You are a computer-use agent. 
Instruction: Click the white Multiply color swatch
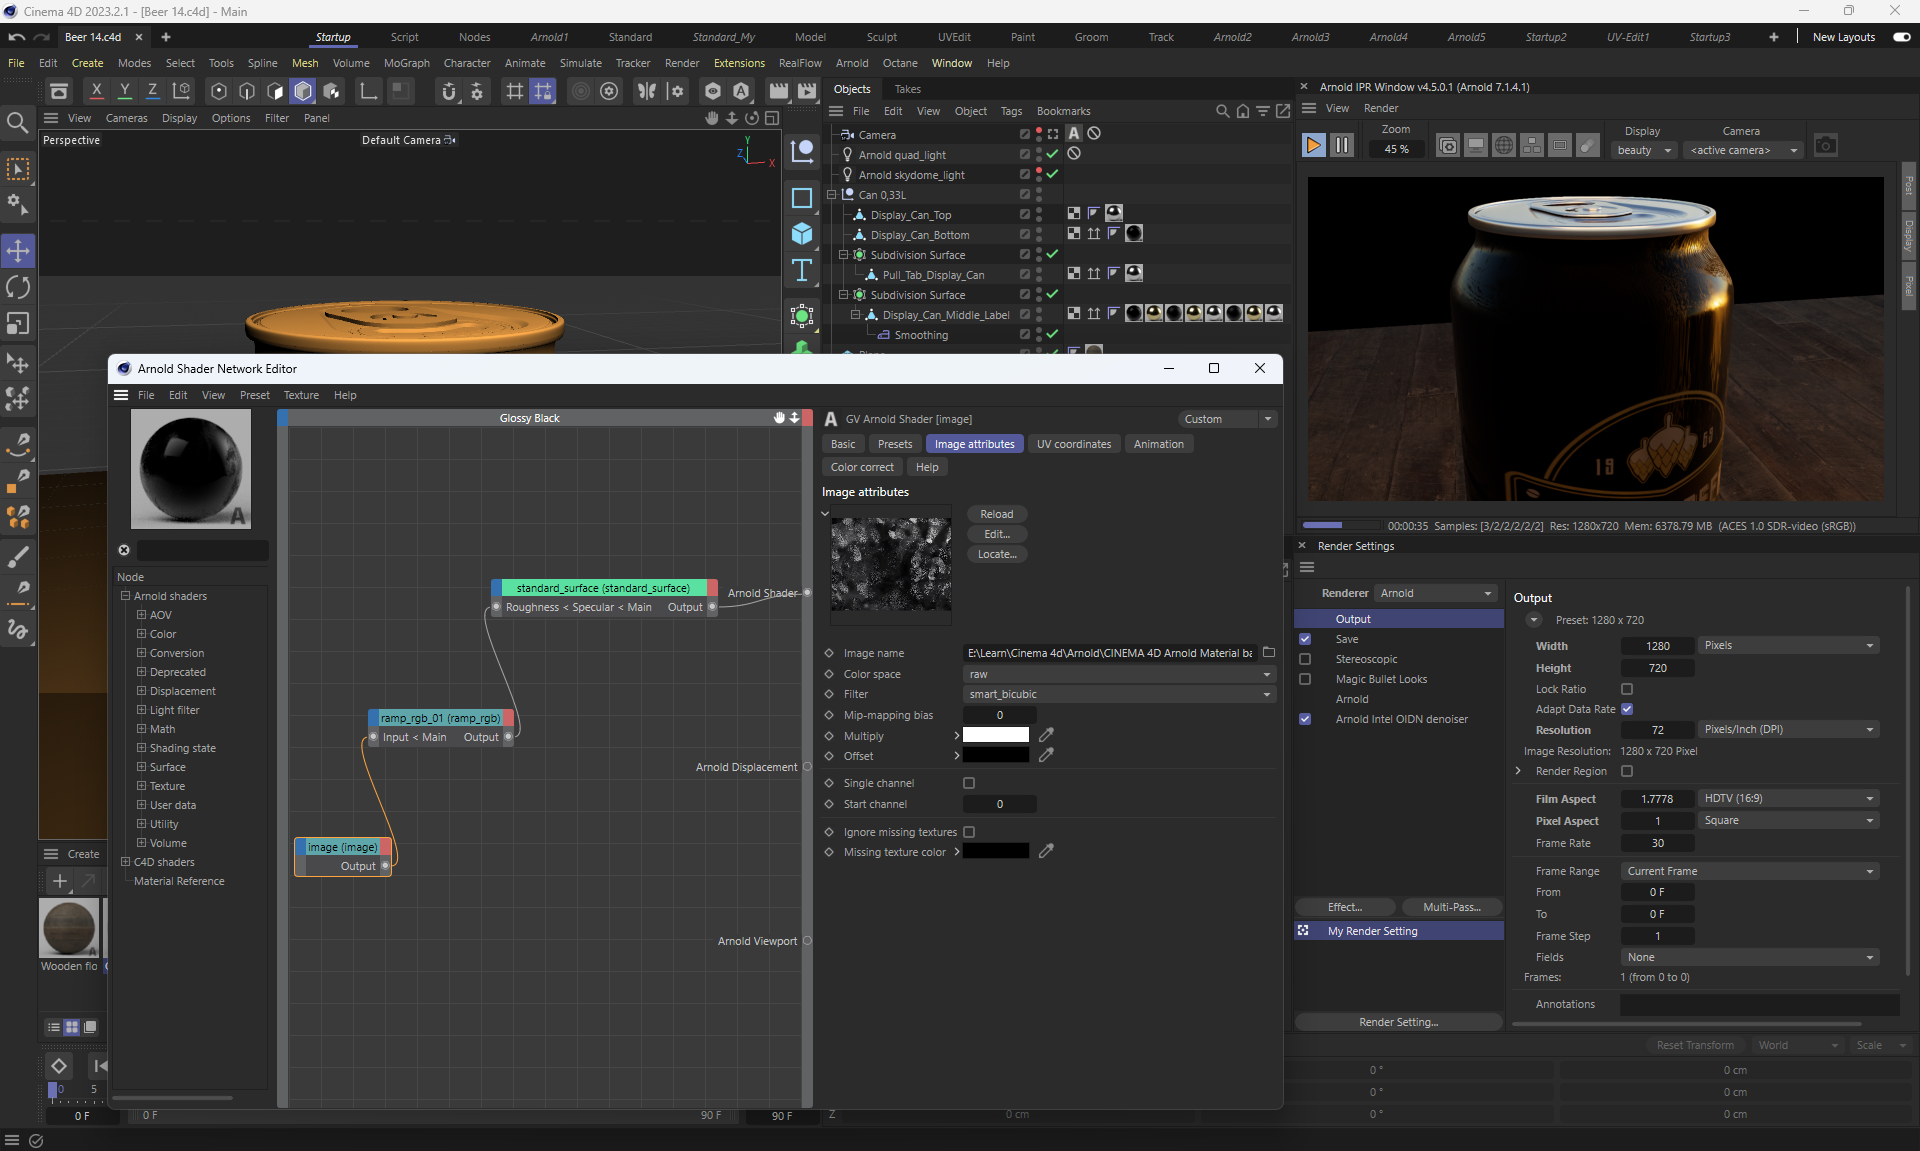click(x=995, y=735)
